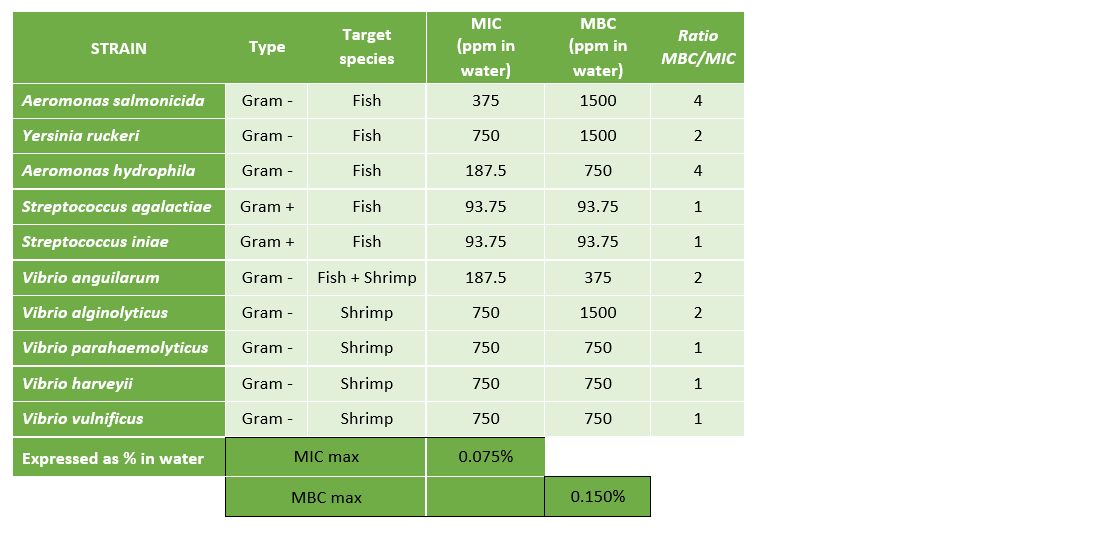The height and width of the screenshot is (536, 1100).
Task: Select the Vibrio alginolyticus strain cell
Action: [95, 312]
